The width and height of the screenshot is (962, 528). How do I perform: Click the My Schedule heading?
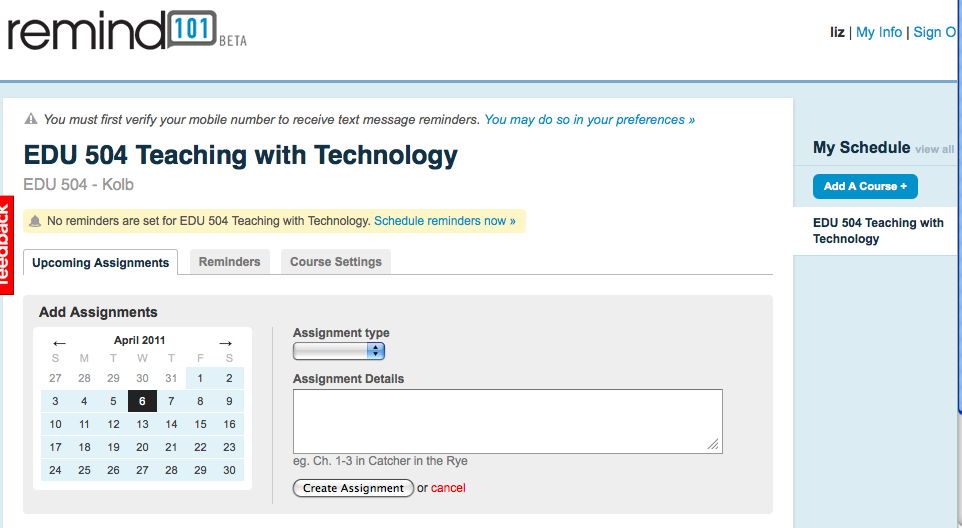pos(861,148)
